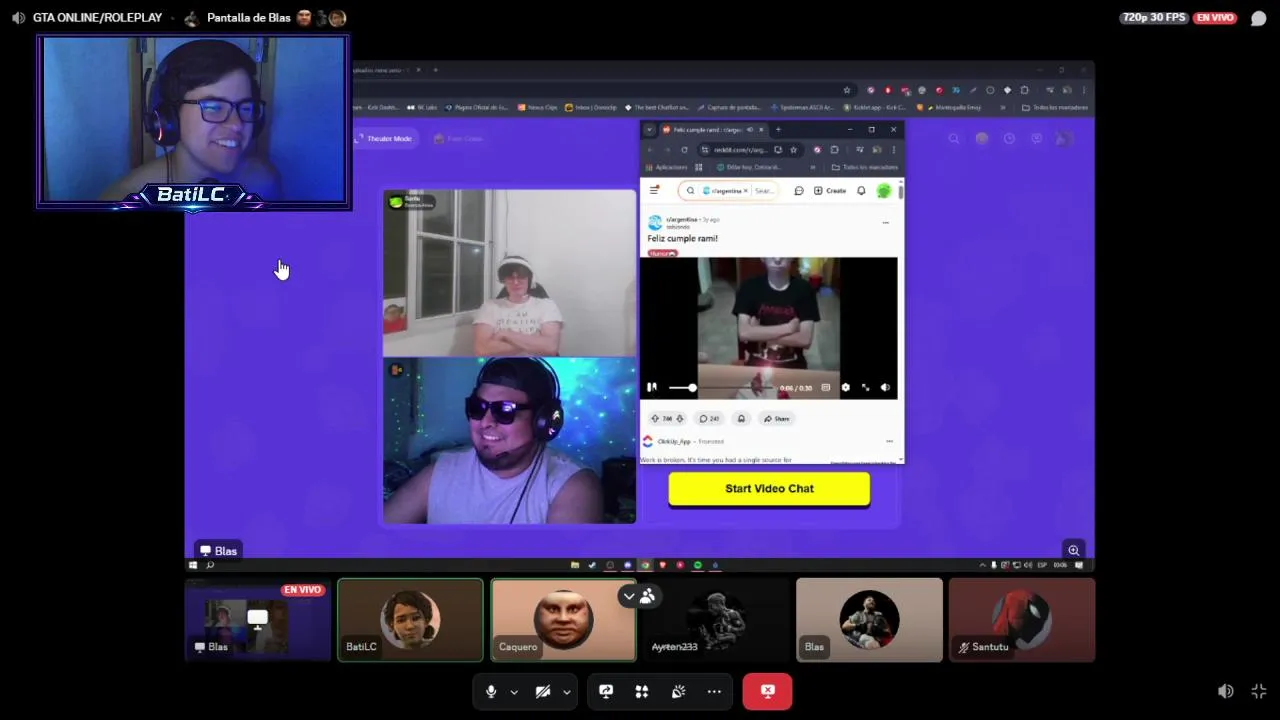This screenshot has height=720, width=1280.
Task: Select the BatiLC participant tile
Action: coord(410,620)
